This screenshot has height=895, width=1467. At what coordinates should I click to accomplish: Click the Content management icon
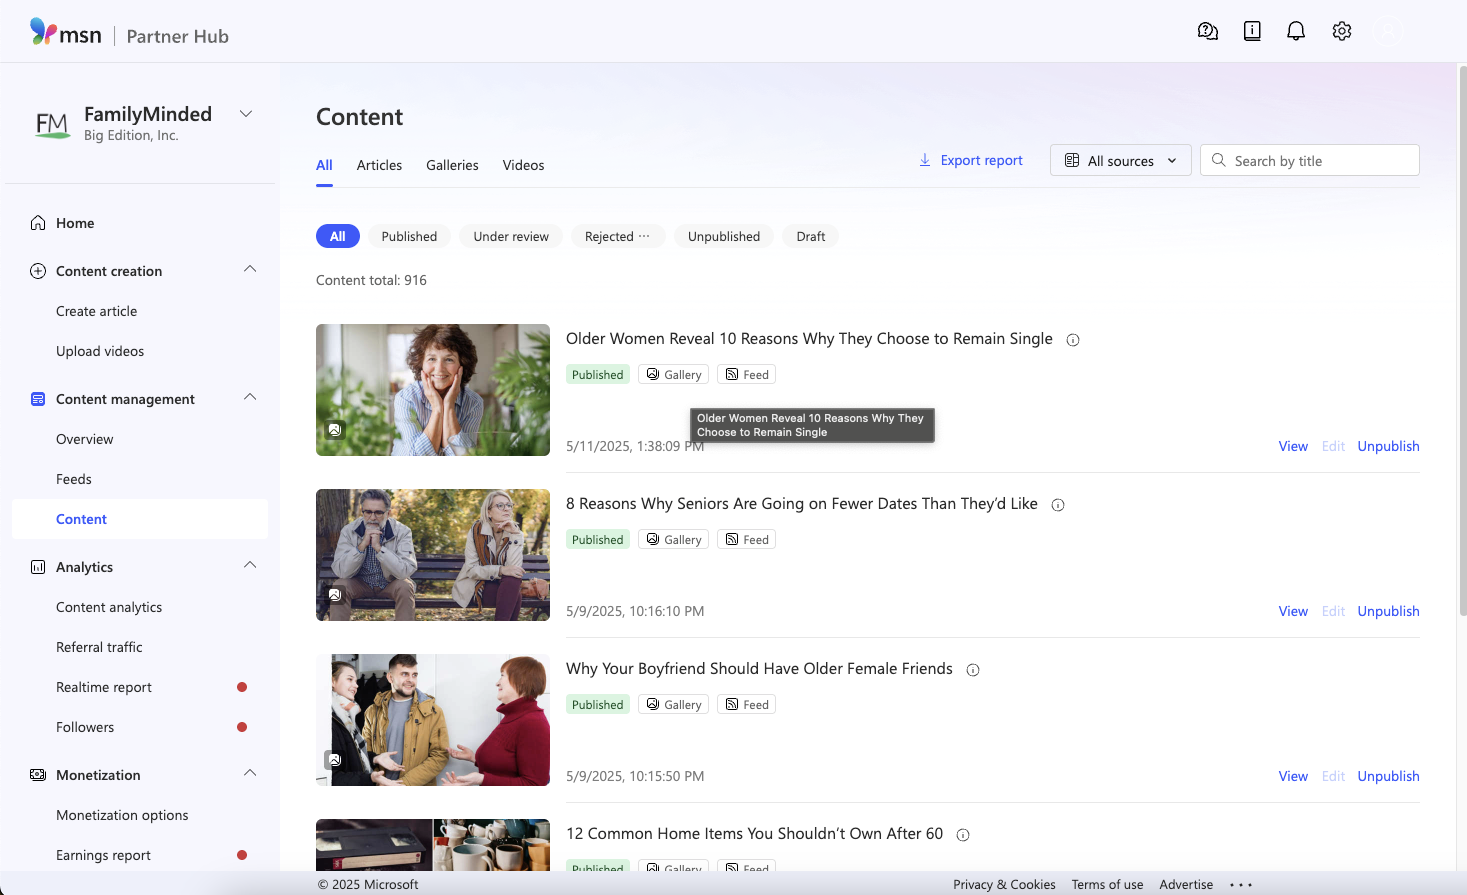pos(38,399)
